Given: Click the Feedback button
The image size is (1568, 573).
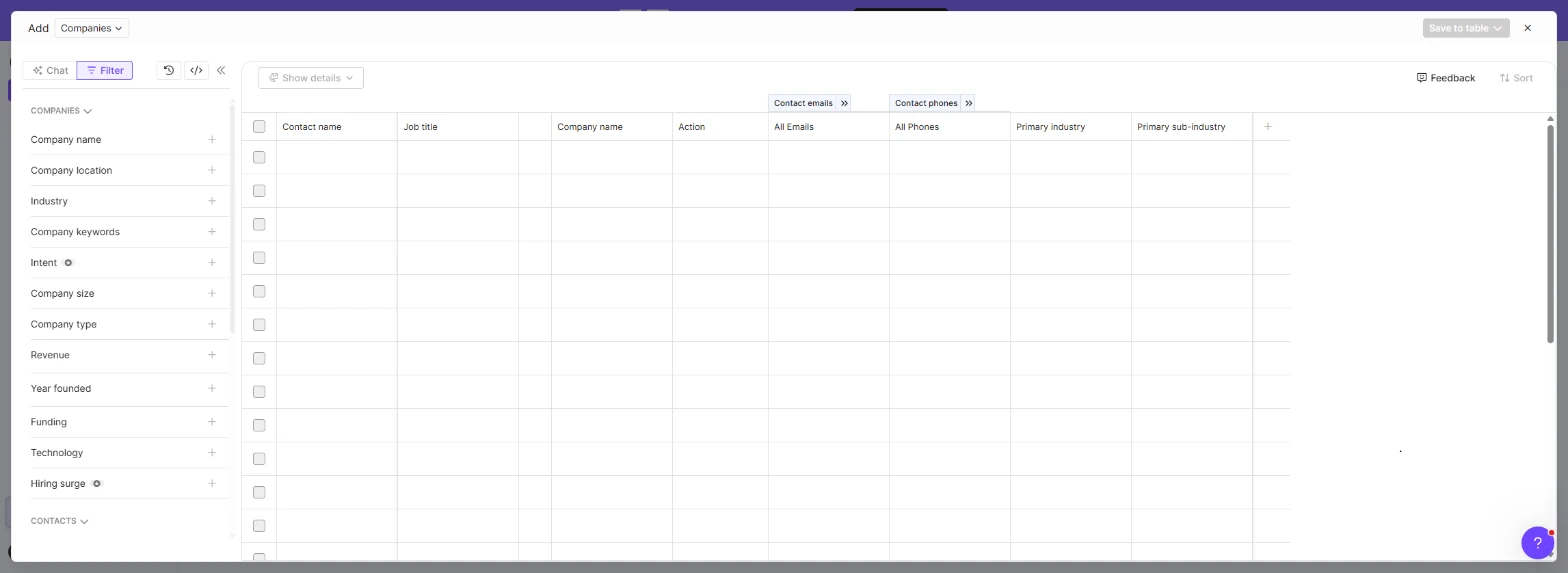Looking at the screenshot, I should tap(1446, 78).
